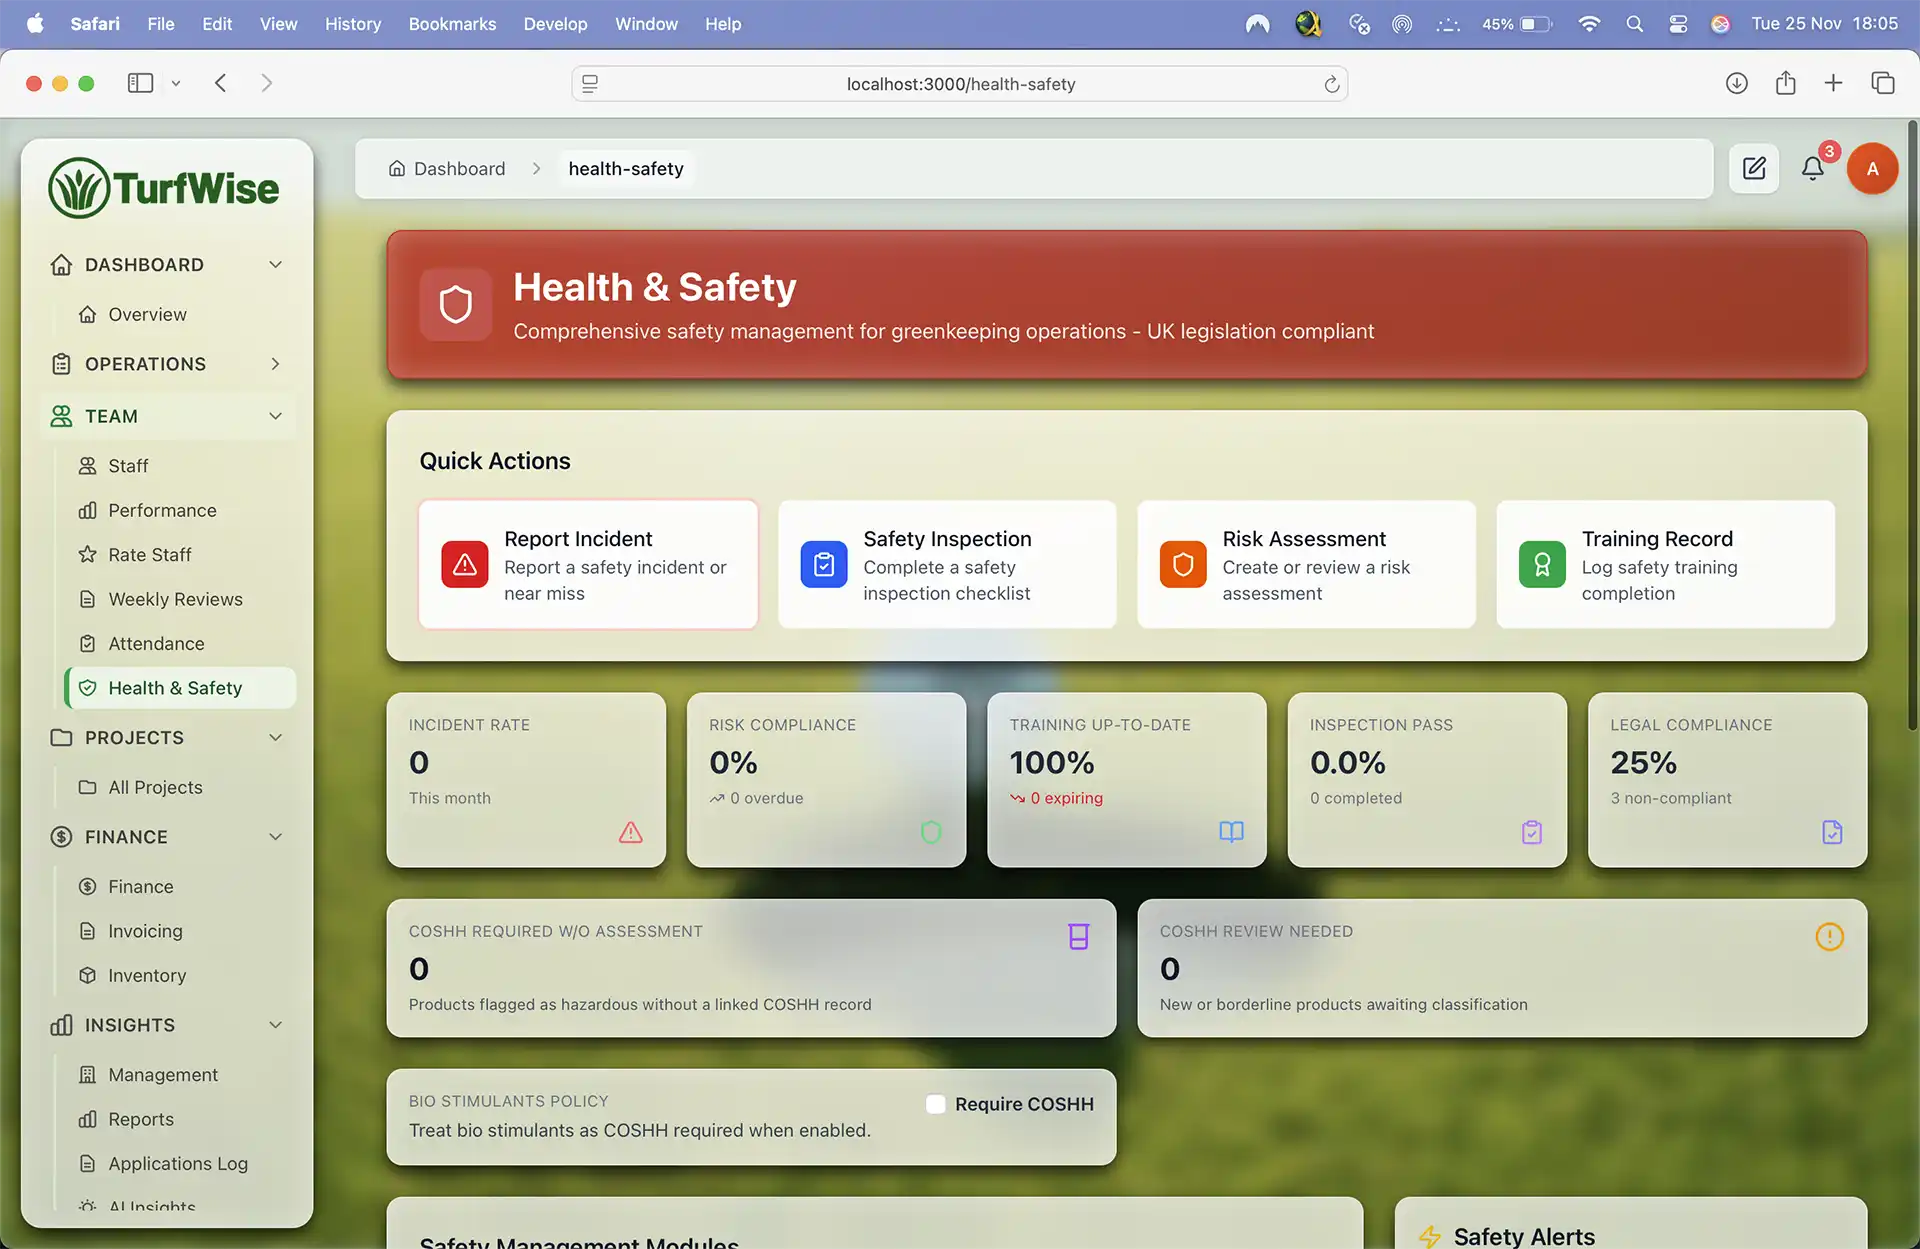Viewport: 1920px width, 1249px height.
Task: Open the Develop menu in the menu bar
Action: click(555, 23)
